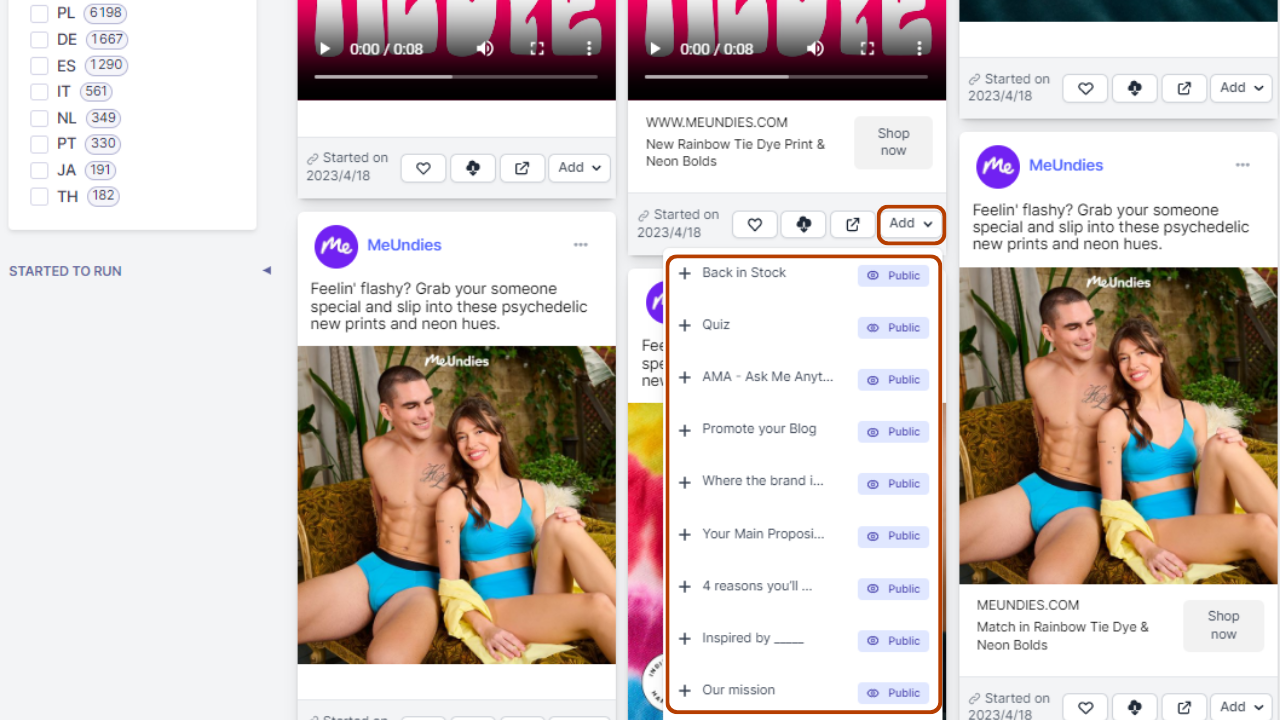This screenshot has height=720, width=1280.
Task: Click MeUndies avatar logo on left-column image ad
Action: (x=336, y=246)
